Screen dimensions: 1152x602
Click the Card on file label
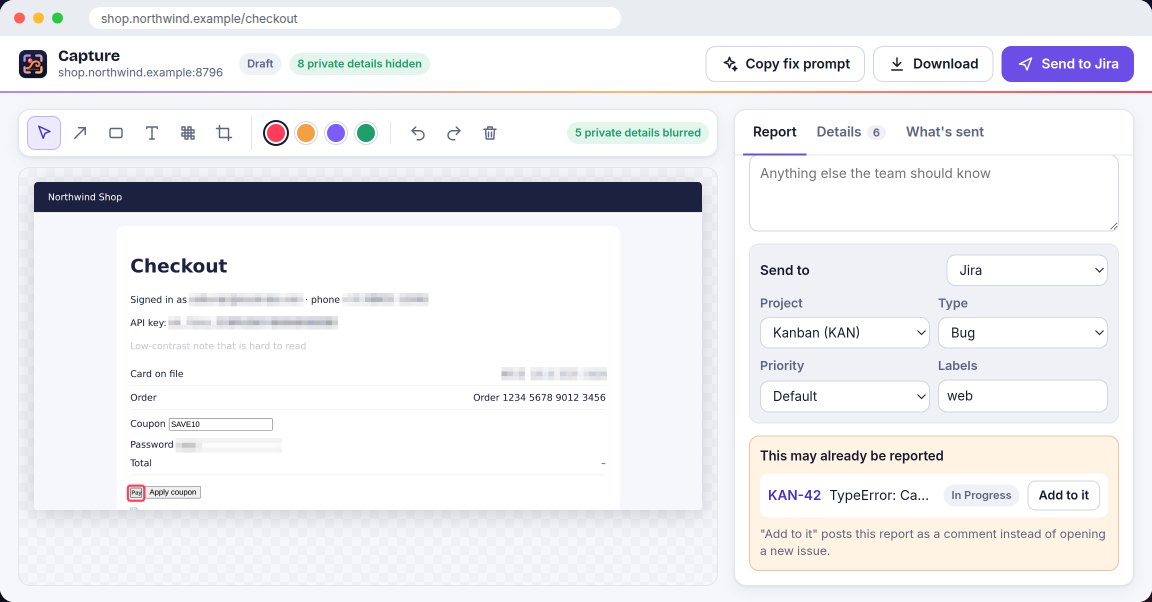(156, 374)
